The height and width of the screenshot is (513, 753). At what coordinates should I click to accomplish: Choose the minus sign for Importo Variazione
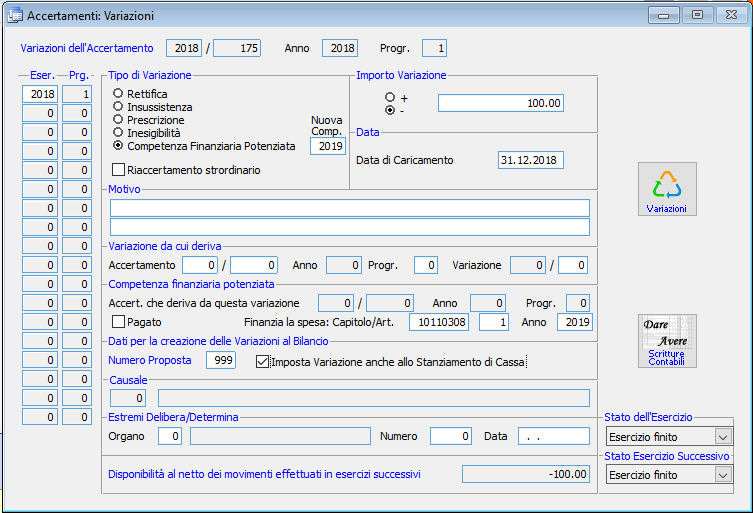(x=390, y=110)
